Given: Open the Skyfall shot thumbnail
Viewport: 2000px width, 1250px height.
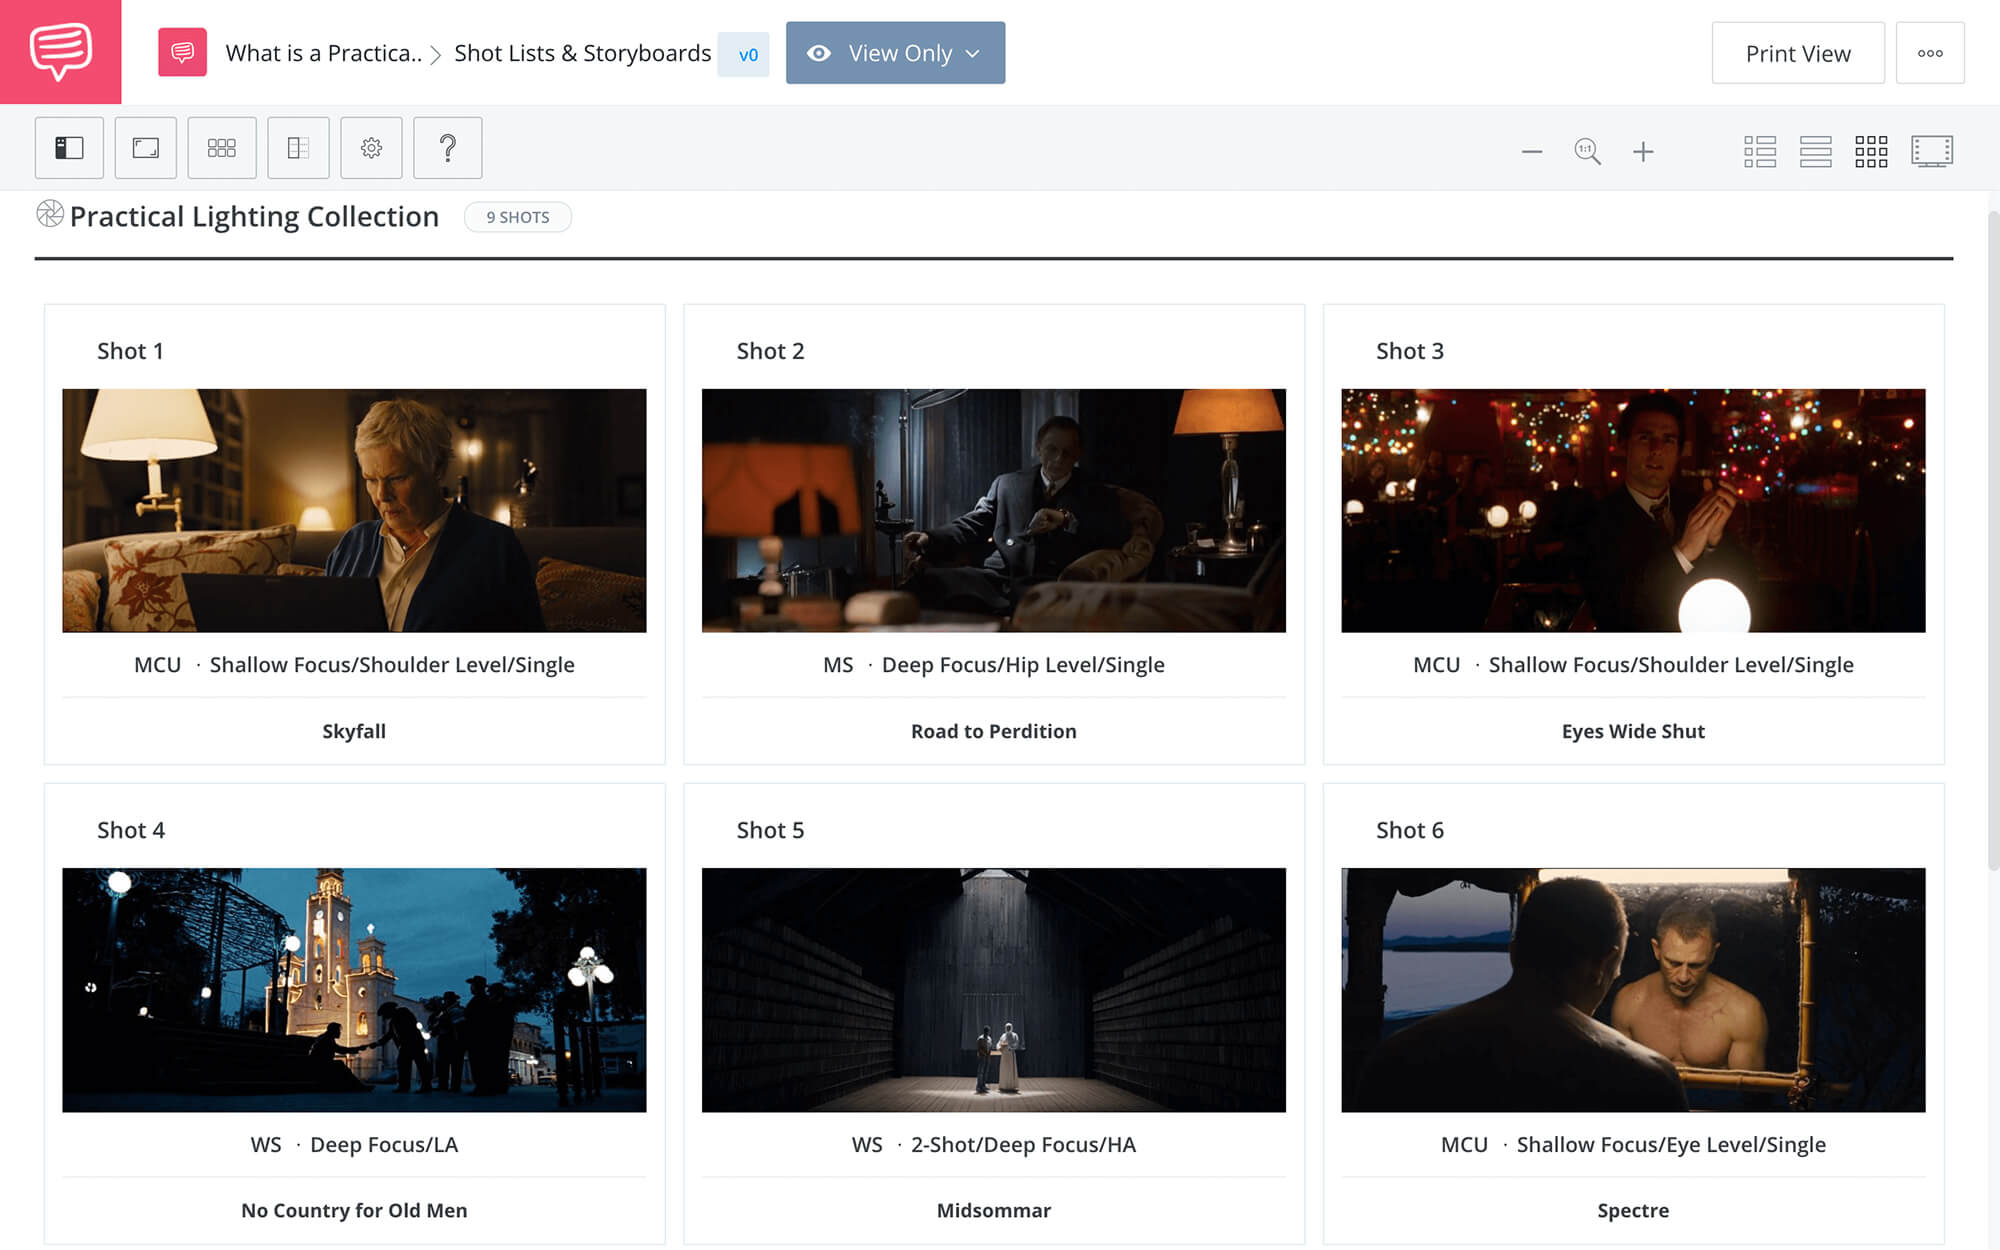Looking at the screenshot, I should tap(354, 510).
